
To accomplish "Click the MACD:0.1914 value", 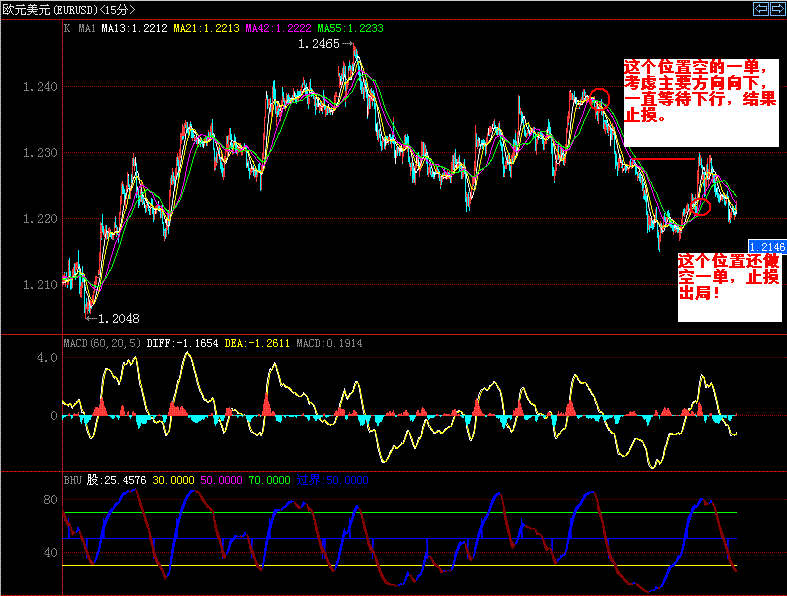I will tap(329, 343).
